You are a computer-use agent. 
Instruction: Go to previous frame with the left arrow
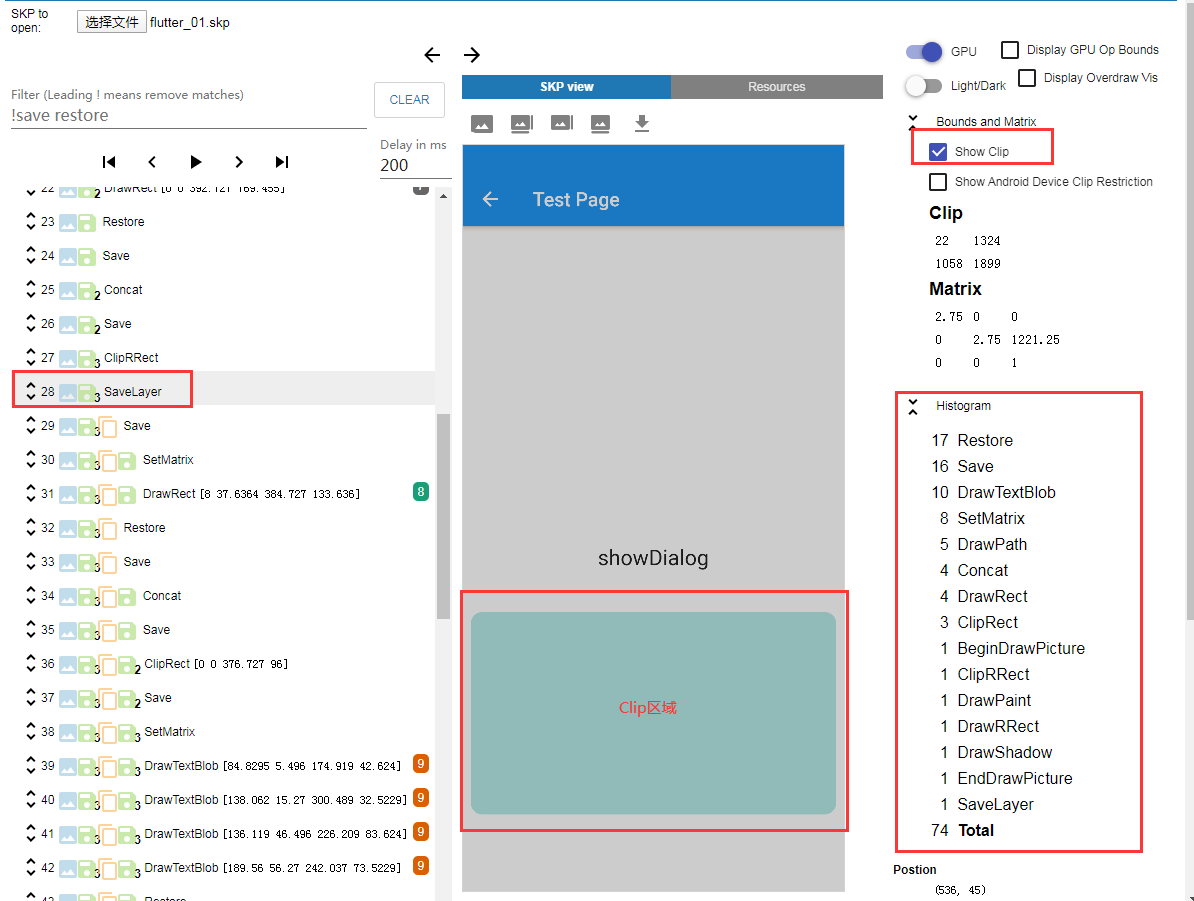pos(432,55)
